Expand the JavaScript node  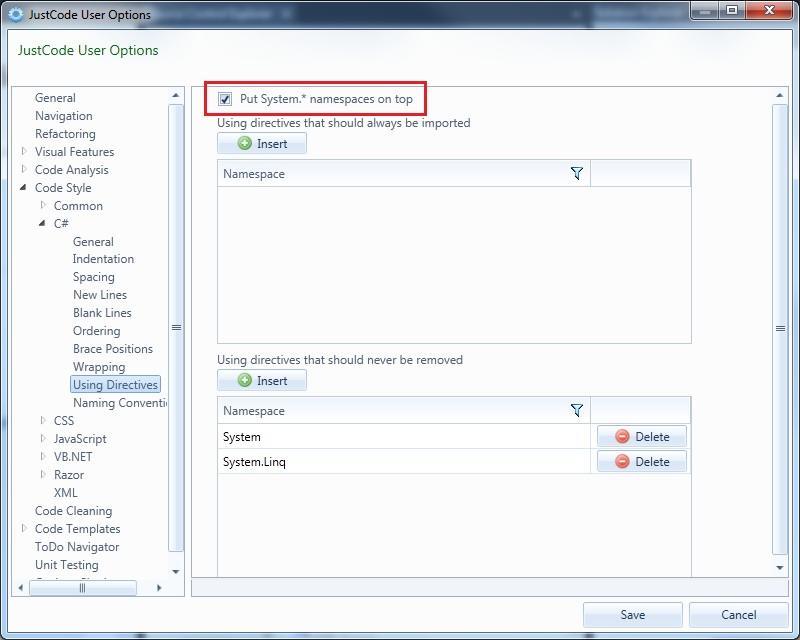point(43,438)
